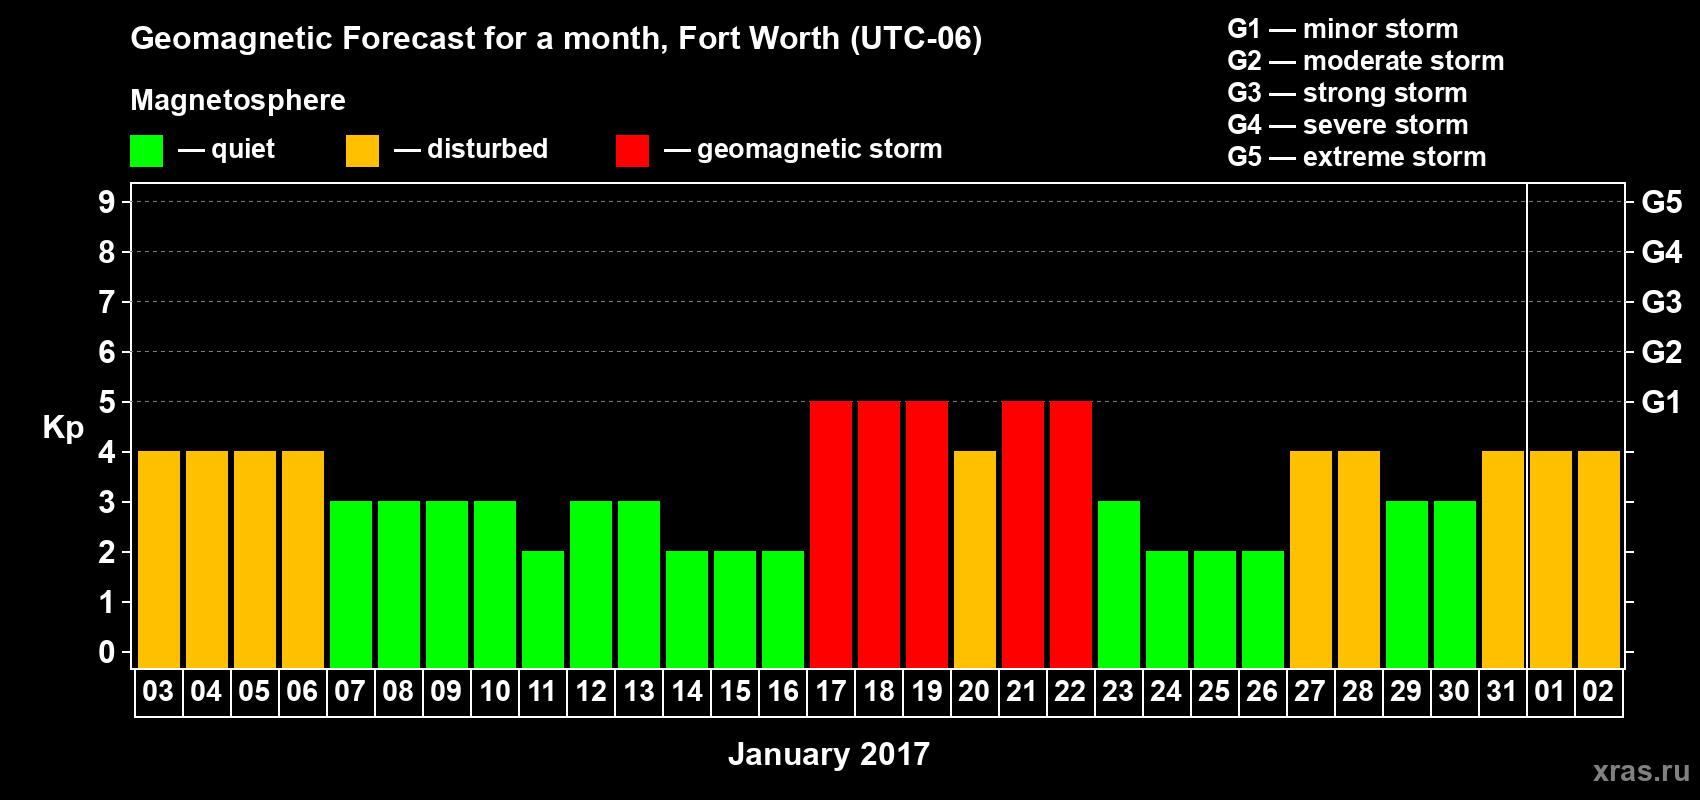Click the green bar above date 11
The image size is (1700, 800).
543,610
